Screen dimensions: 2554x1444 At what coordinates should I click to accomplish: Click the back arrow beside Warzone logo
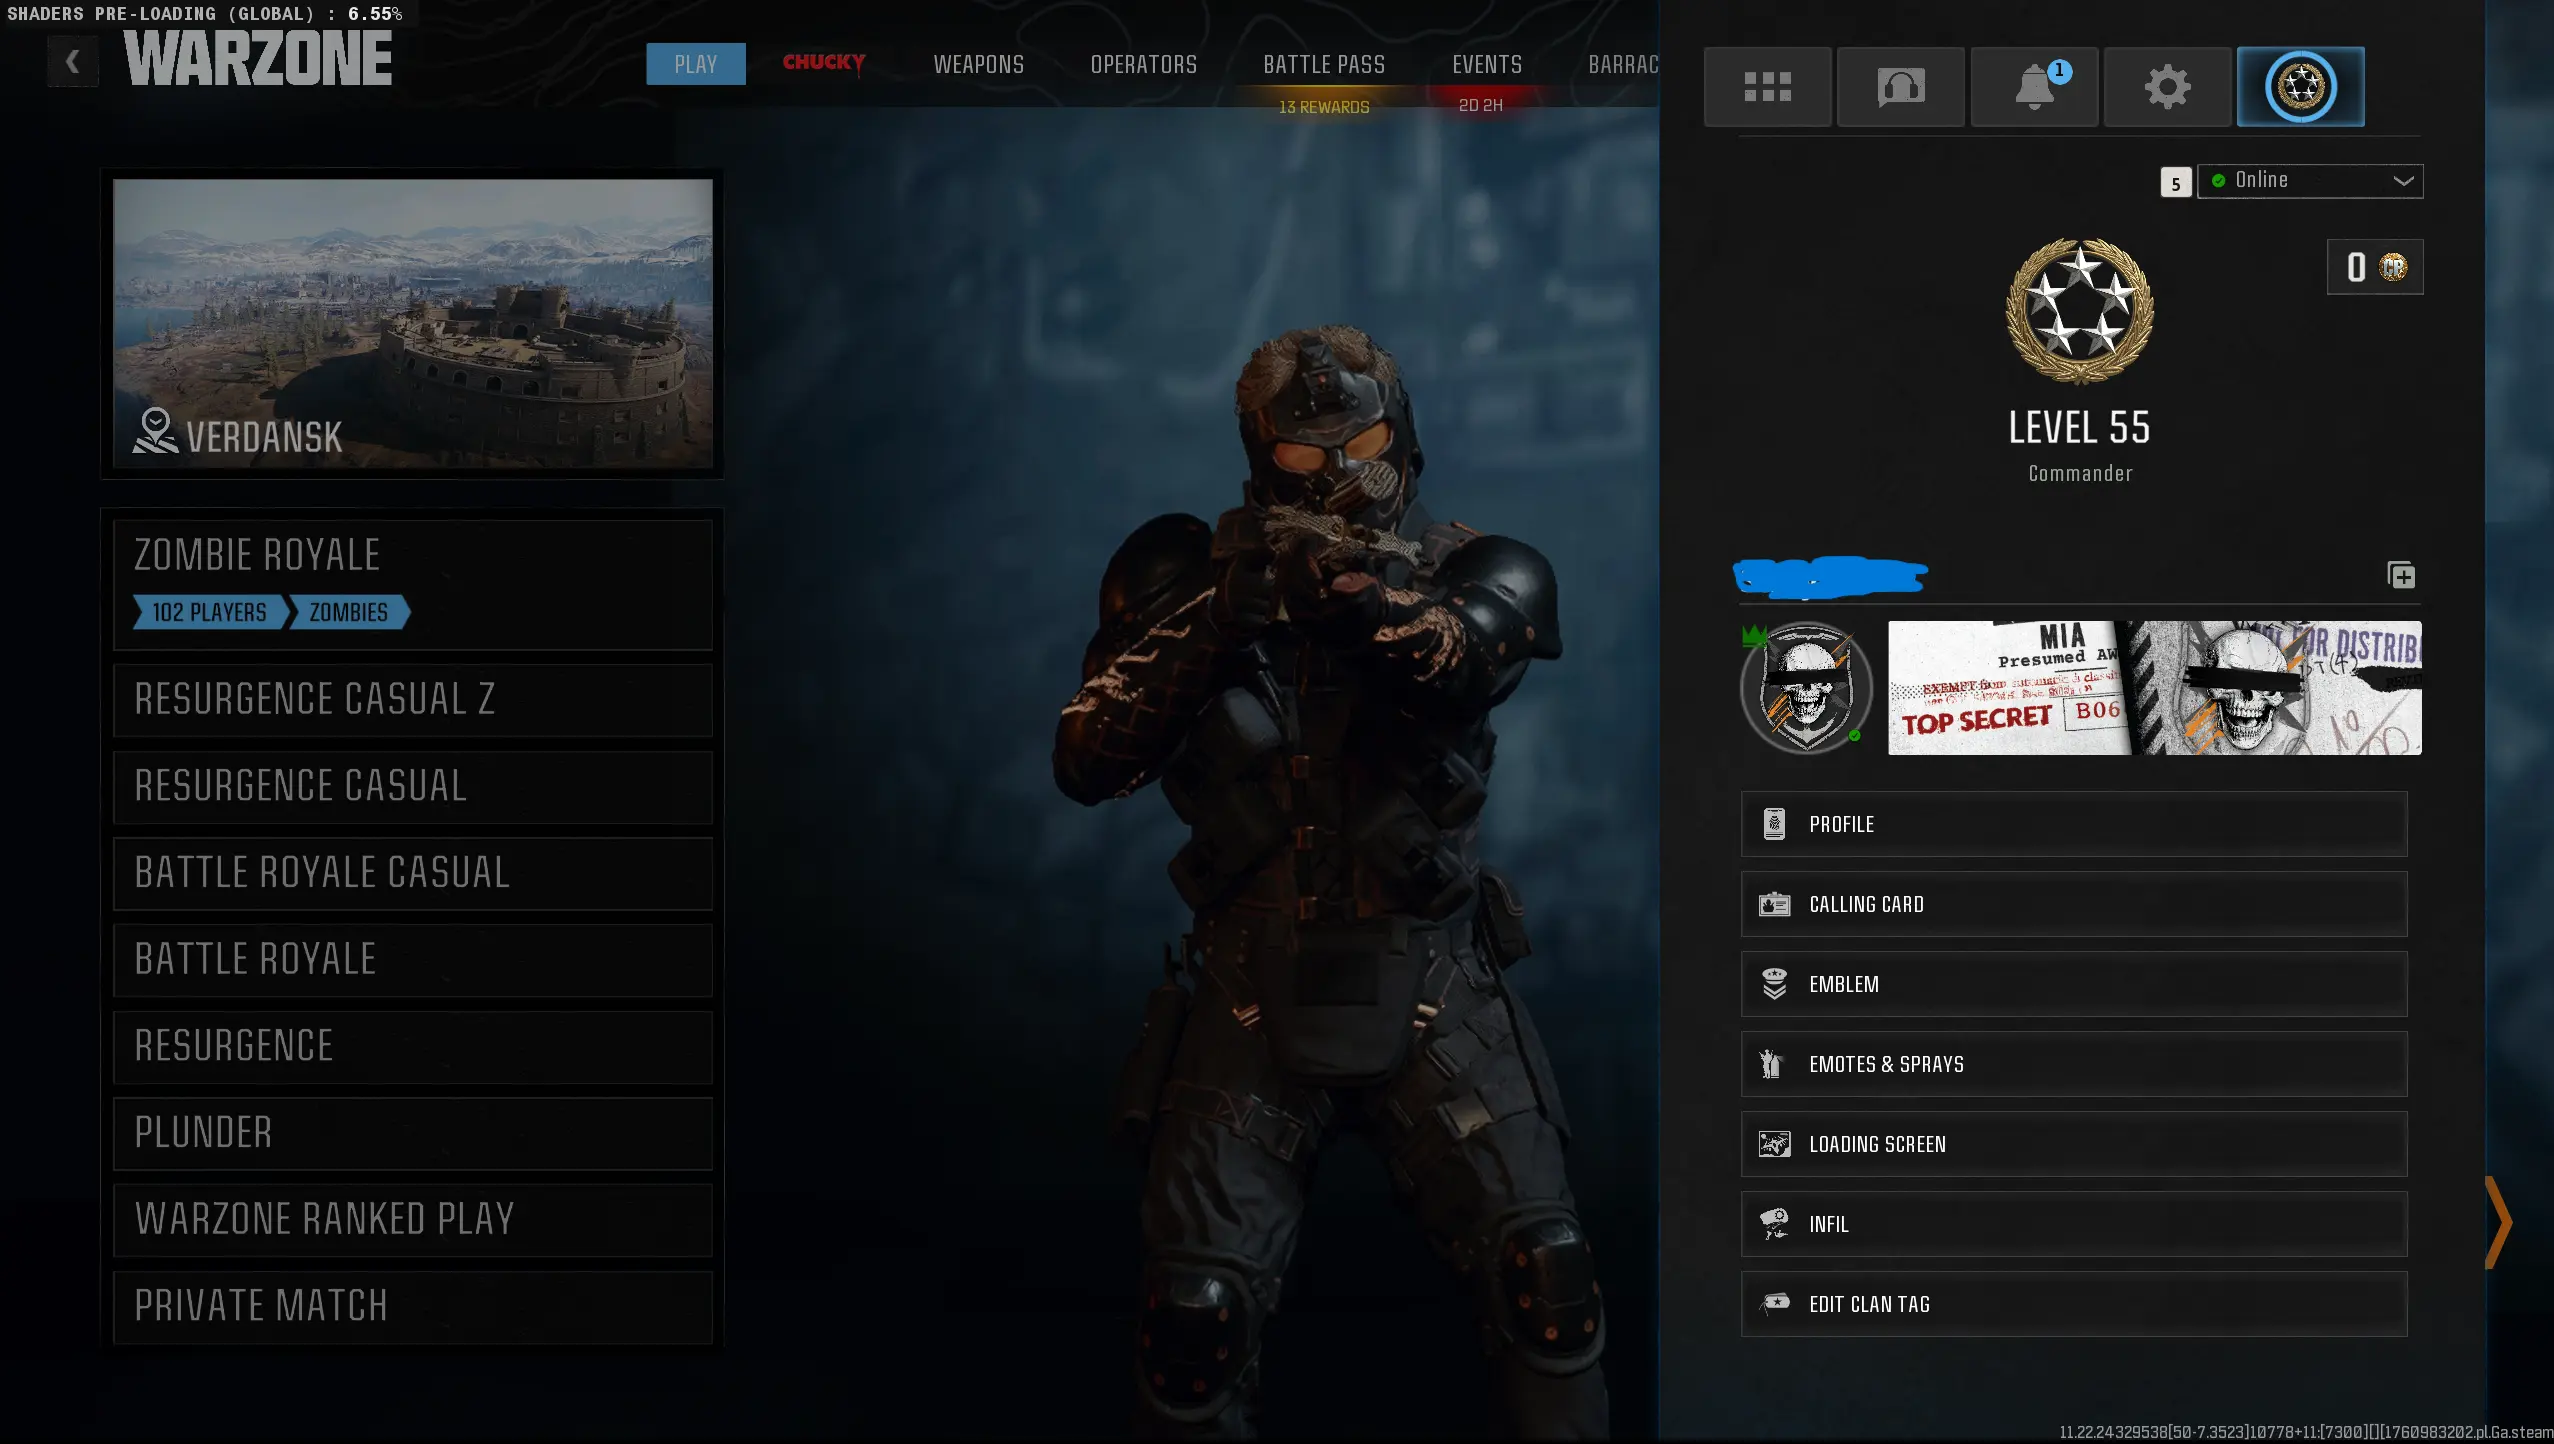72,62
